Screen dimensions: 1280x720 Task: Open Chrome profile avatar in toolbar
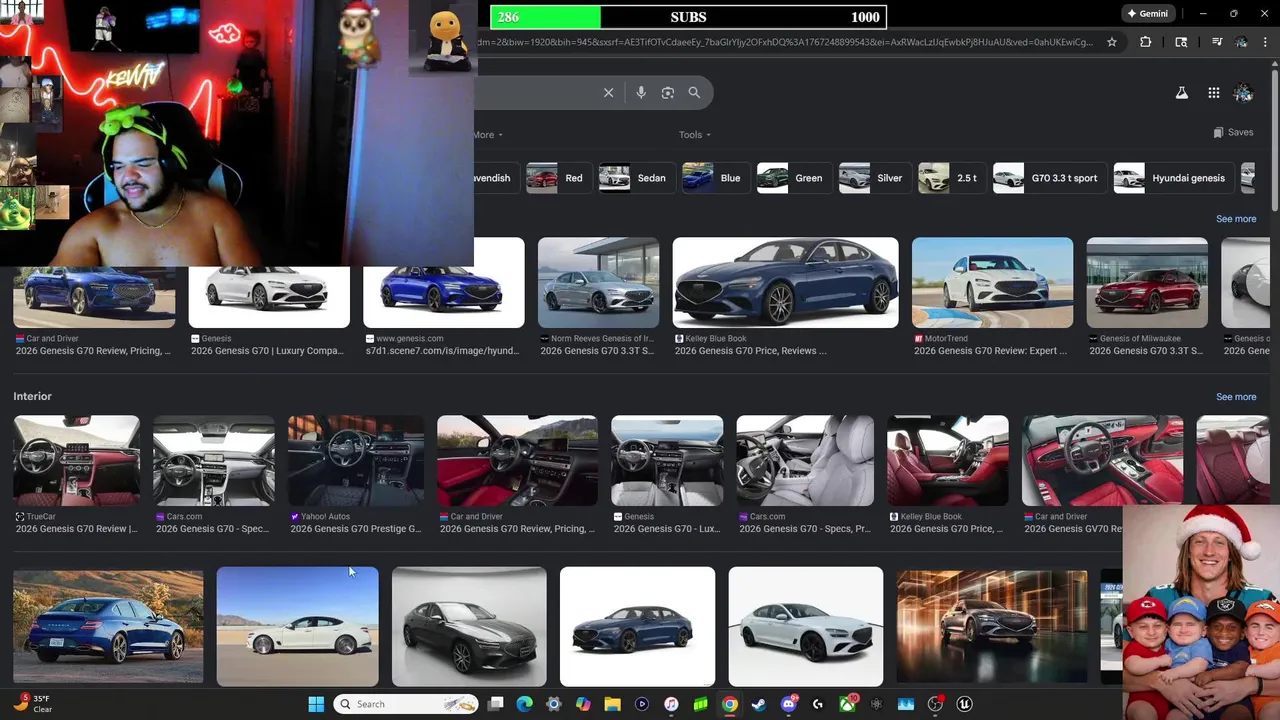pyautogui.click(x=1241, y=42)
